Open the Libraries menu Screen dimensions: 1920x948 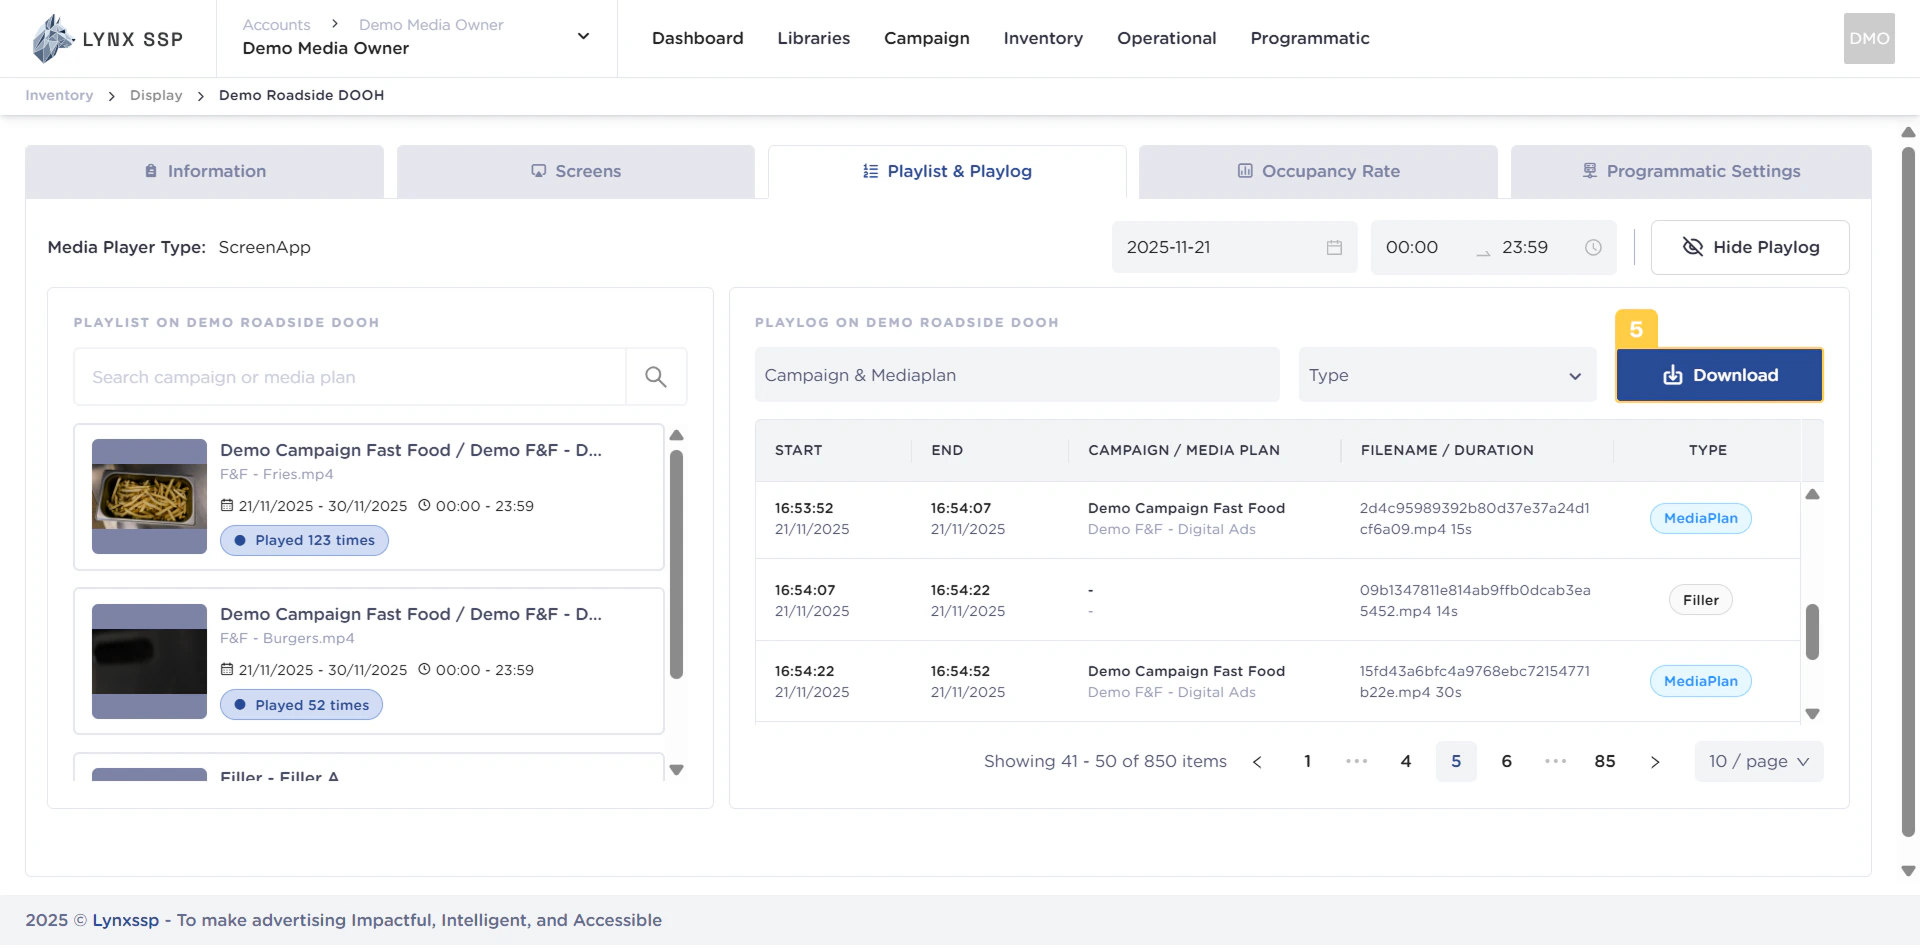tap(813, 38)
